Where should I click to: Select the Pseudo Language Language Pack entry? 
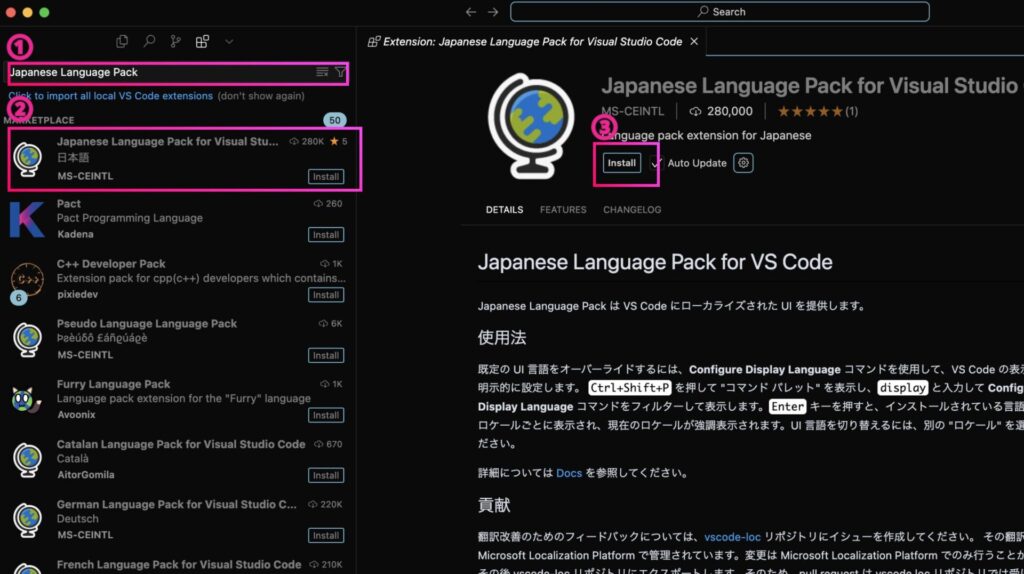click(178, 339)
